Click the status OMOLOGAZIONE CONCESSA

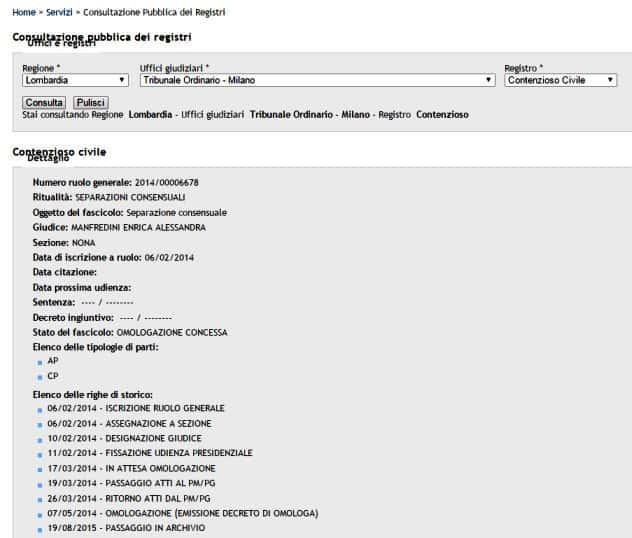(x=172, y=332)
